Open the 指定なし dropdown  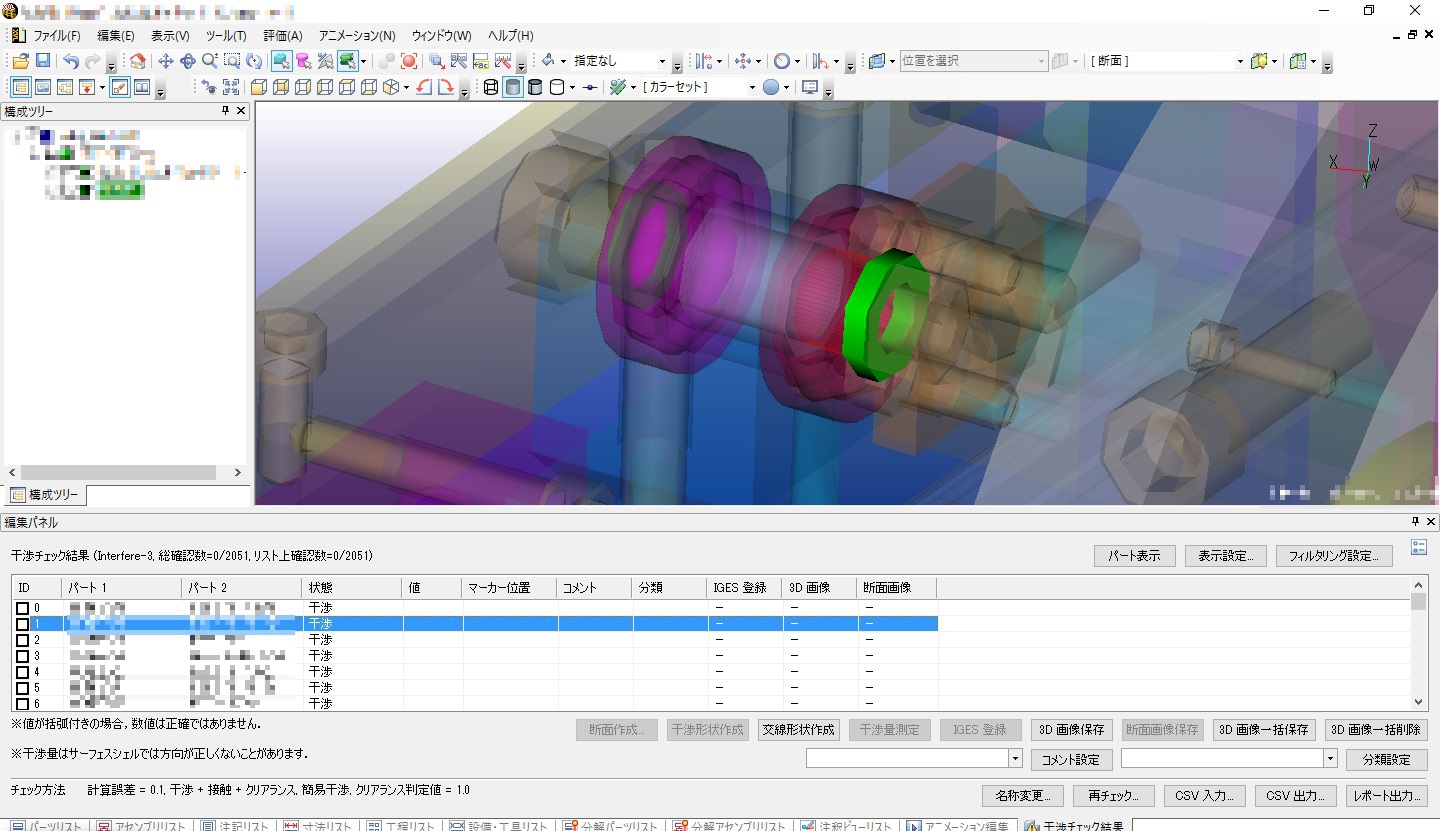(x=661, y=61)
